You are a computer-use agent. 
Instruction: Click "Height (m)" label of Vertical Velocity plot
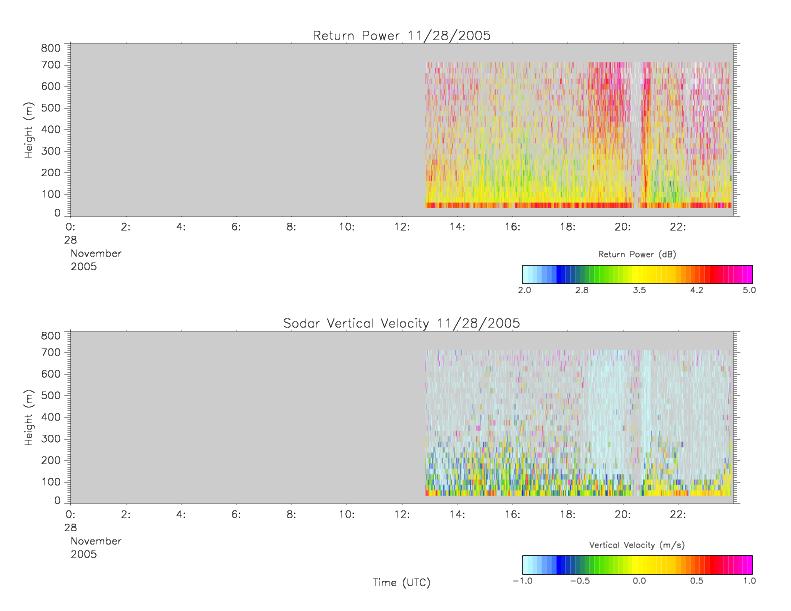point(29,417)
